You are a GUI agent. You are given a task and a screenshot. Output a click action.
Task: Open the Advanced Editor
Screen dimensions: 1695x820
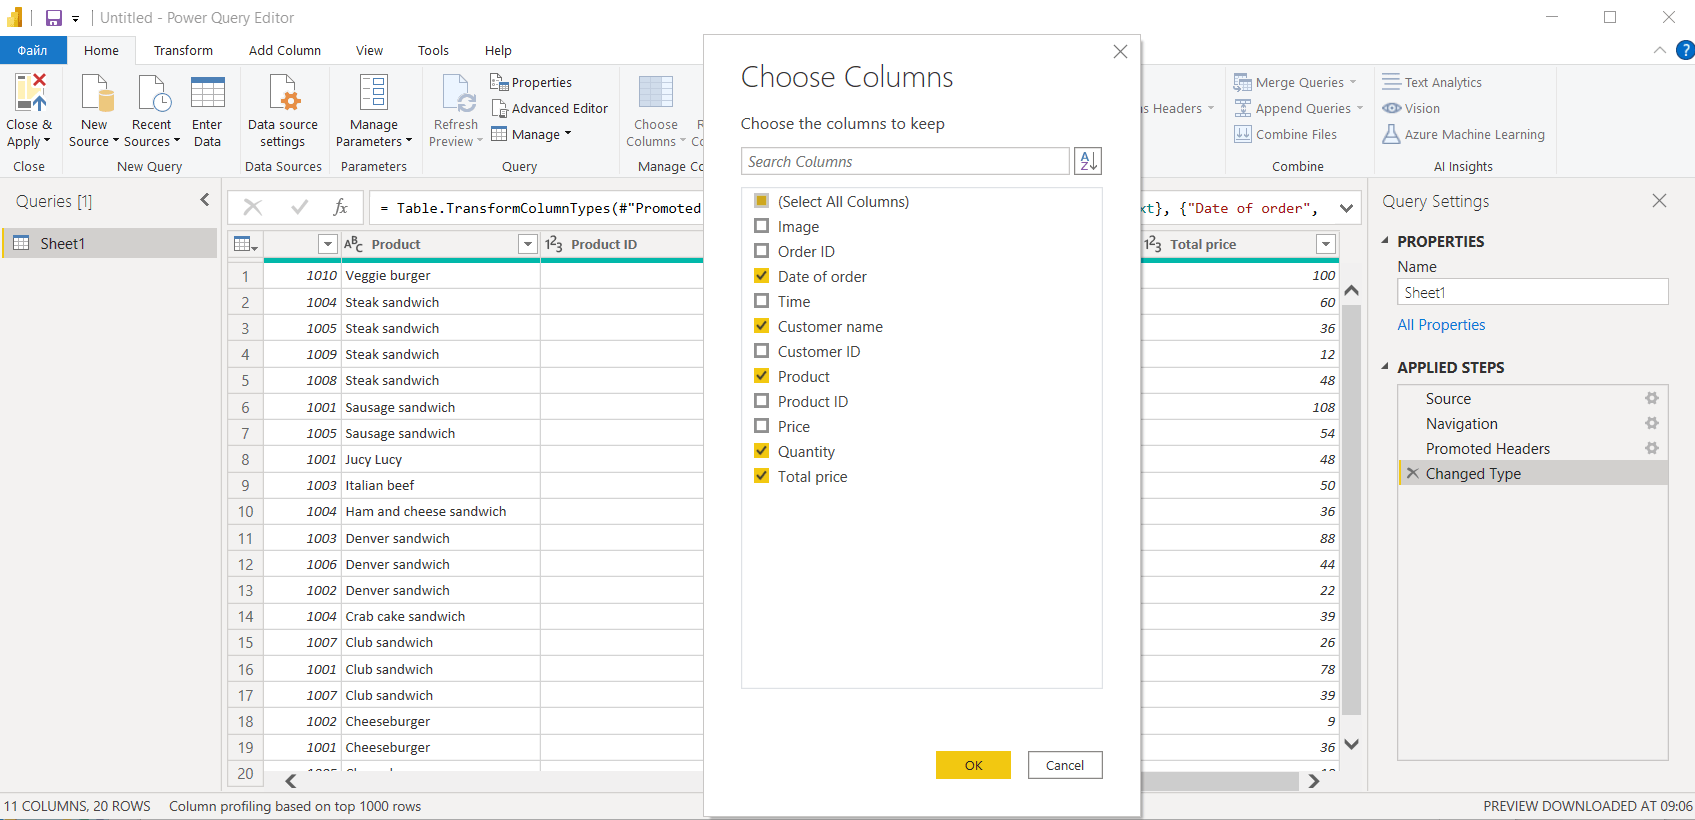[549, 108]
